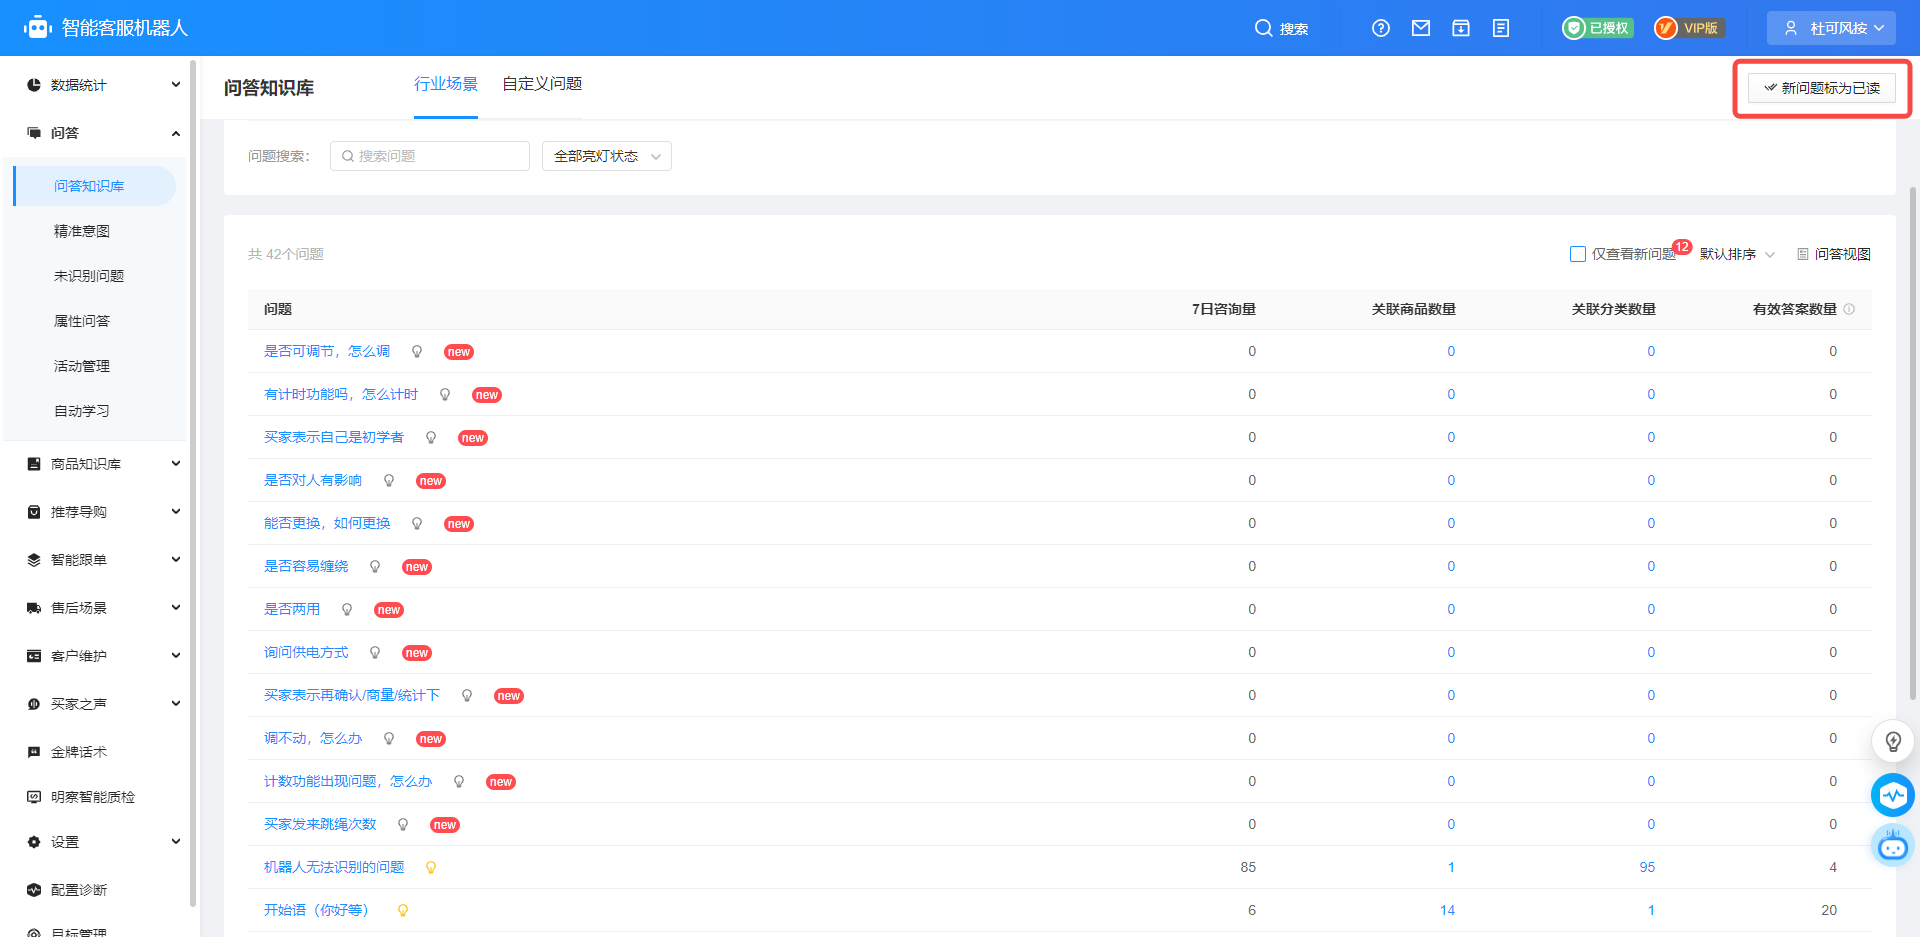The image size is (1920, 937).
Task: Click the 售后场景 truck icon
Action: (x=34, y=608)
